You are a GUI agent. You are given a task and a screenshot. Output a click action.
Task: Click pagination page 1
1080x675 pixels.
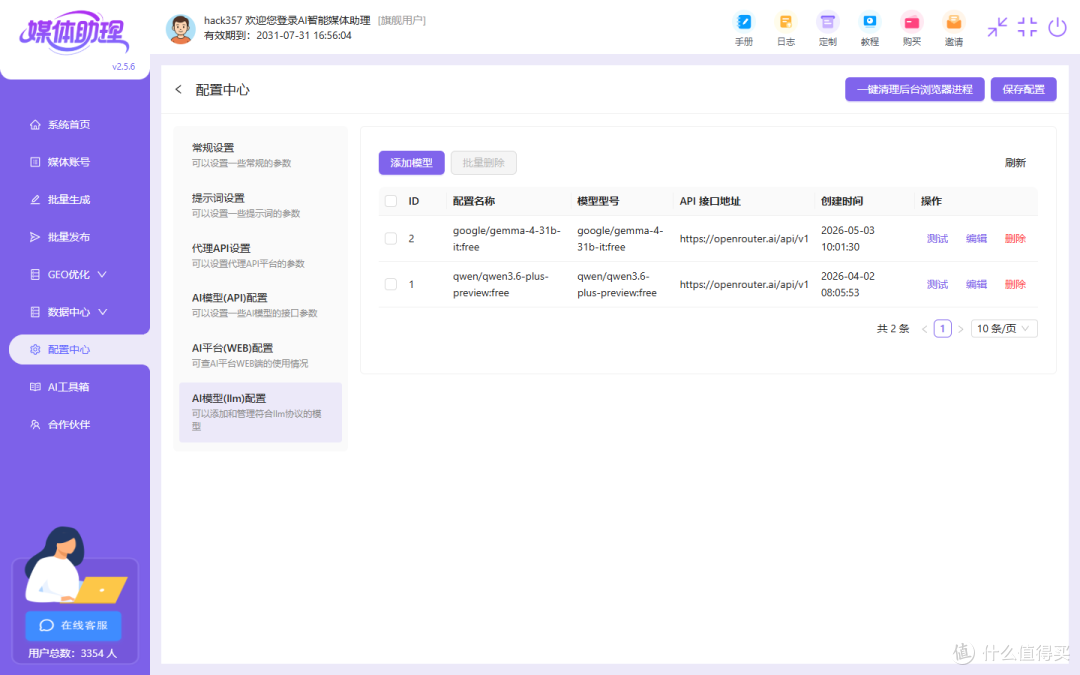(942, 329)
